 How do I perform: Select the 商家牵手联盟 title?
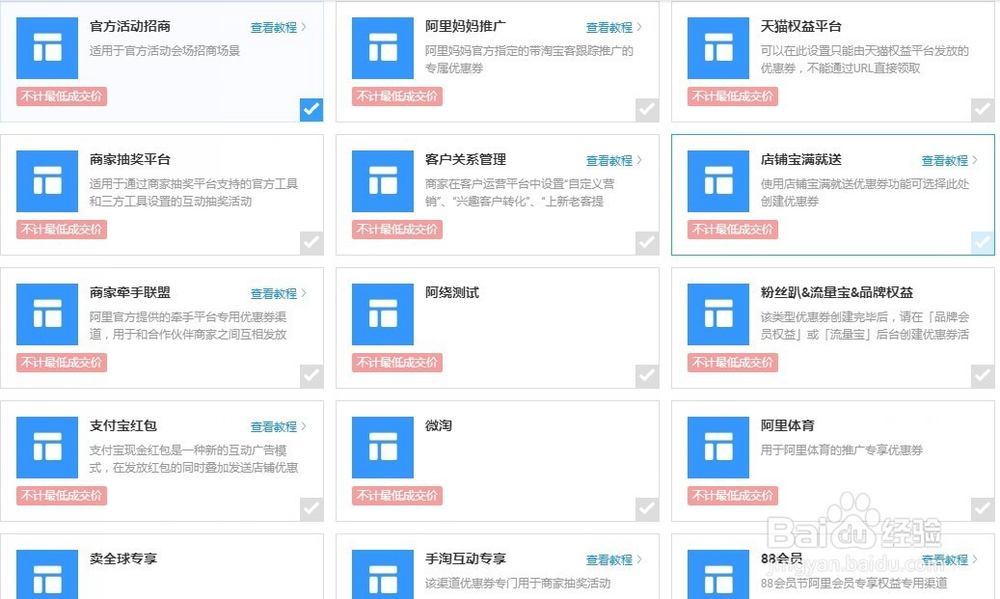tap(130, 293)
